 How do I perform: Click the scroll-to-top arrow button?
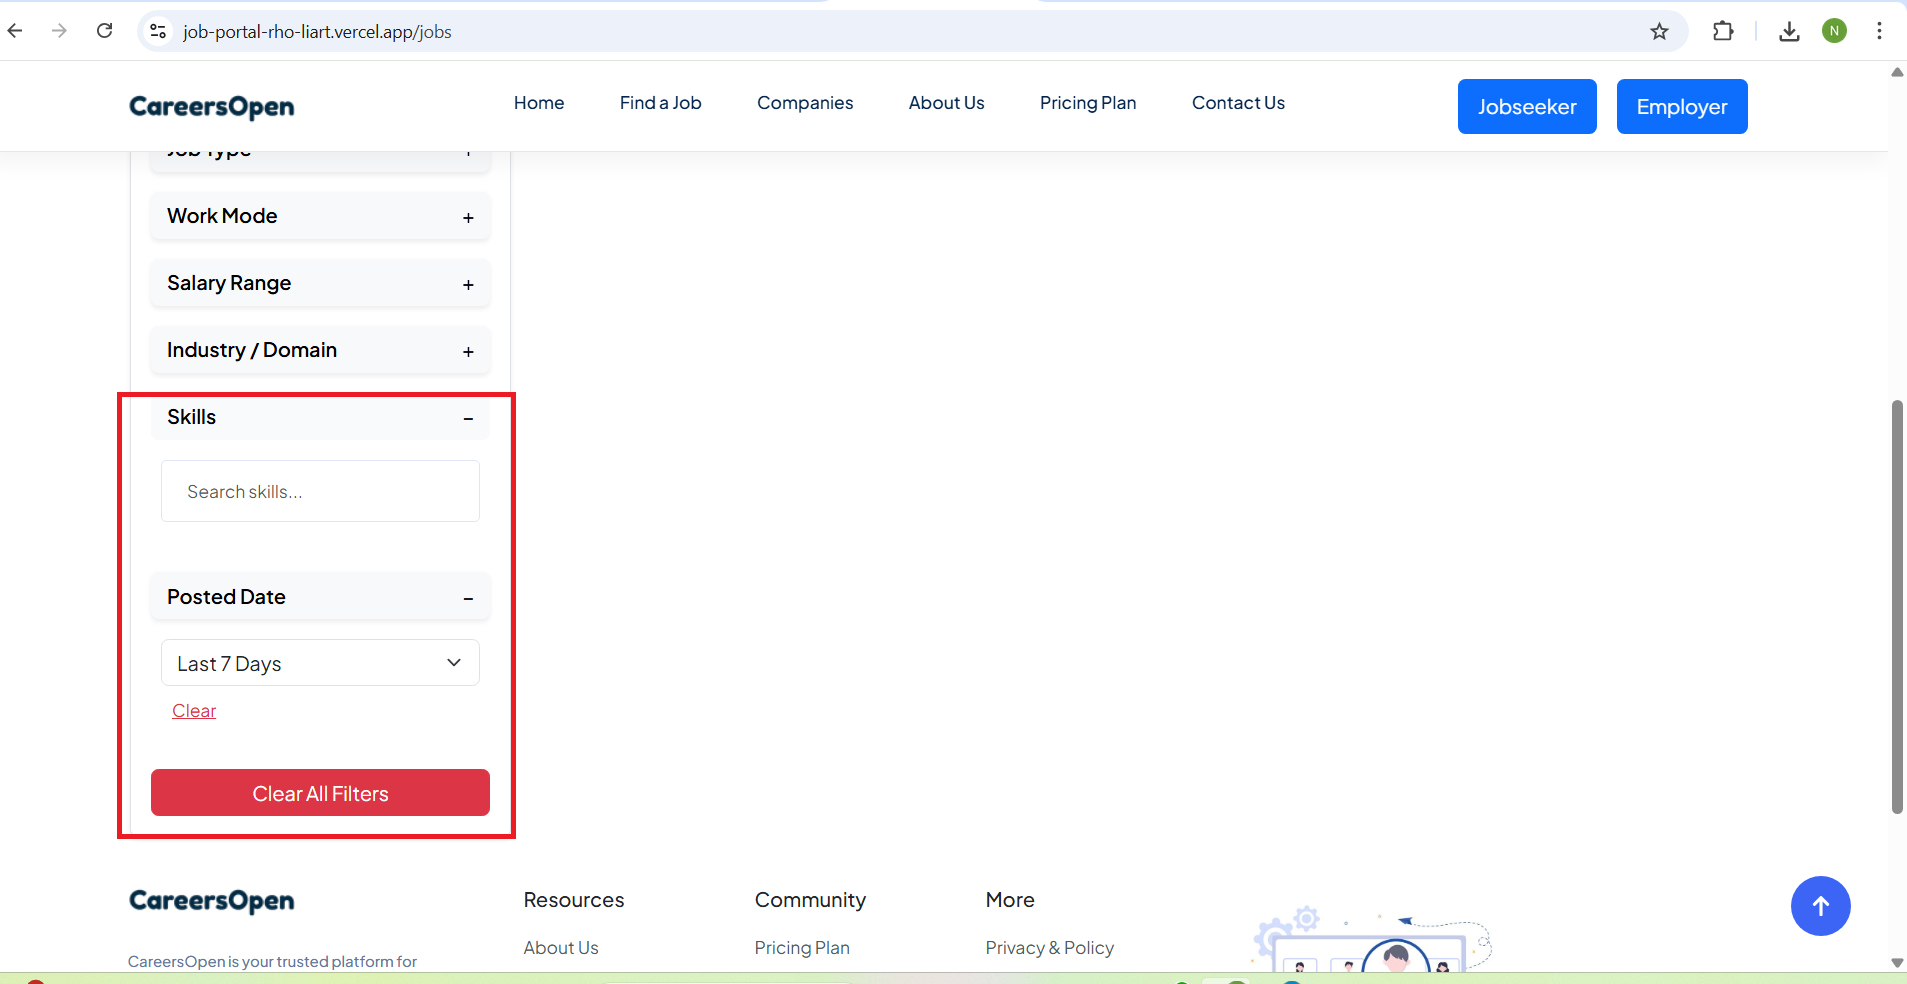click(x=1820, y=906)
